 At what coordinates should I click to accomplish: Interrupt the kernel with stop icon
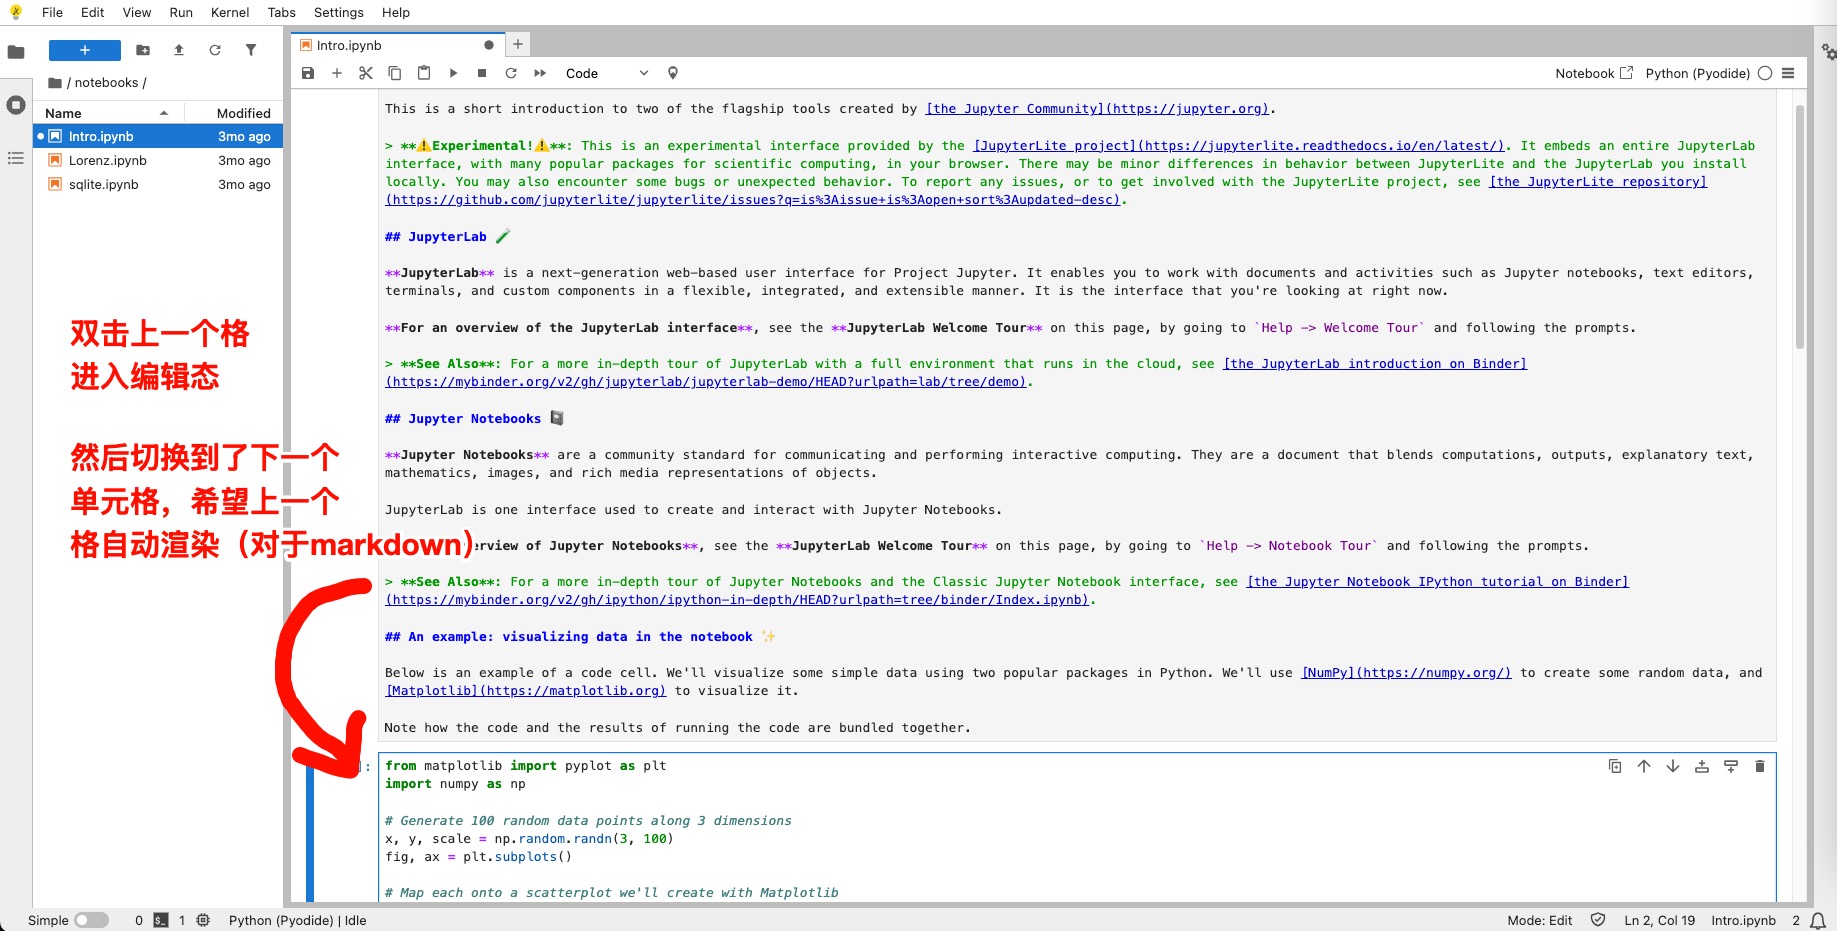pos(482,73)
